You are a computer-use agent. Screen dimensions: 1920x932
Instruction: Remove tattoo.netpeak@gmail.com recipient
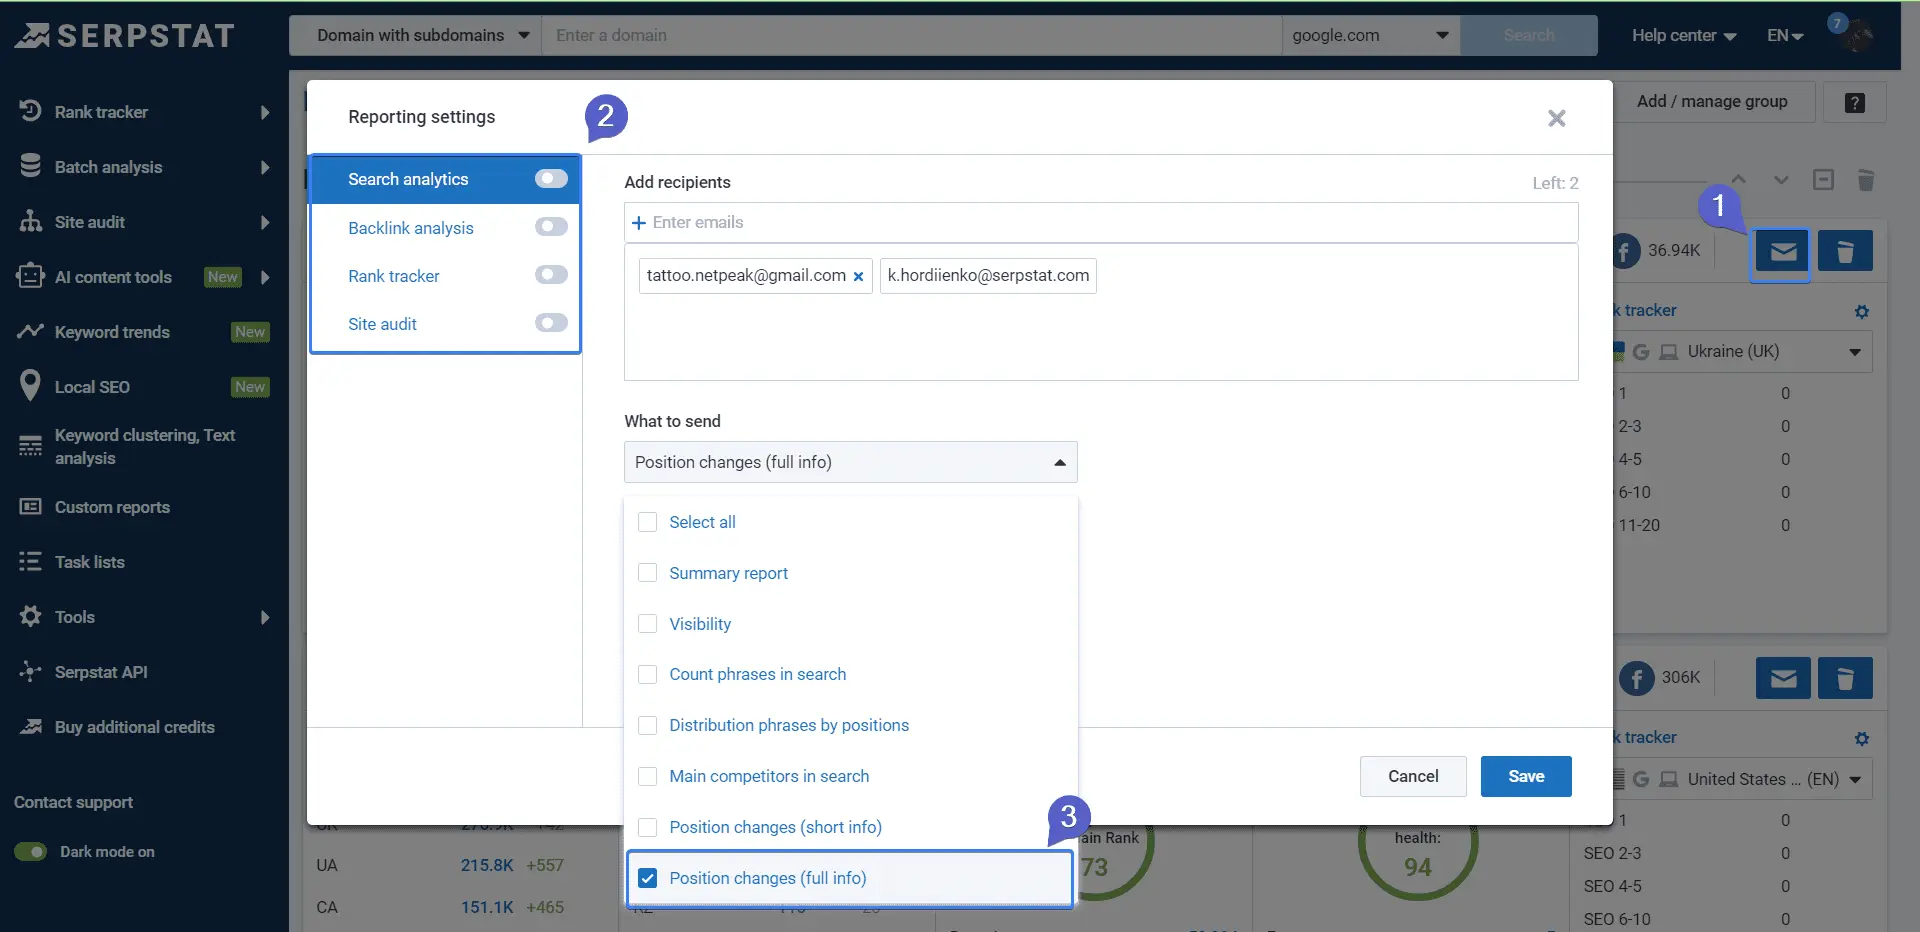click(x=858, y=277)
